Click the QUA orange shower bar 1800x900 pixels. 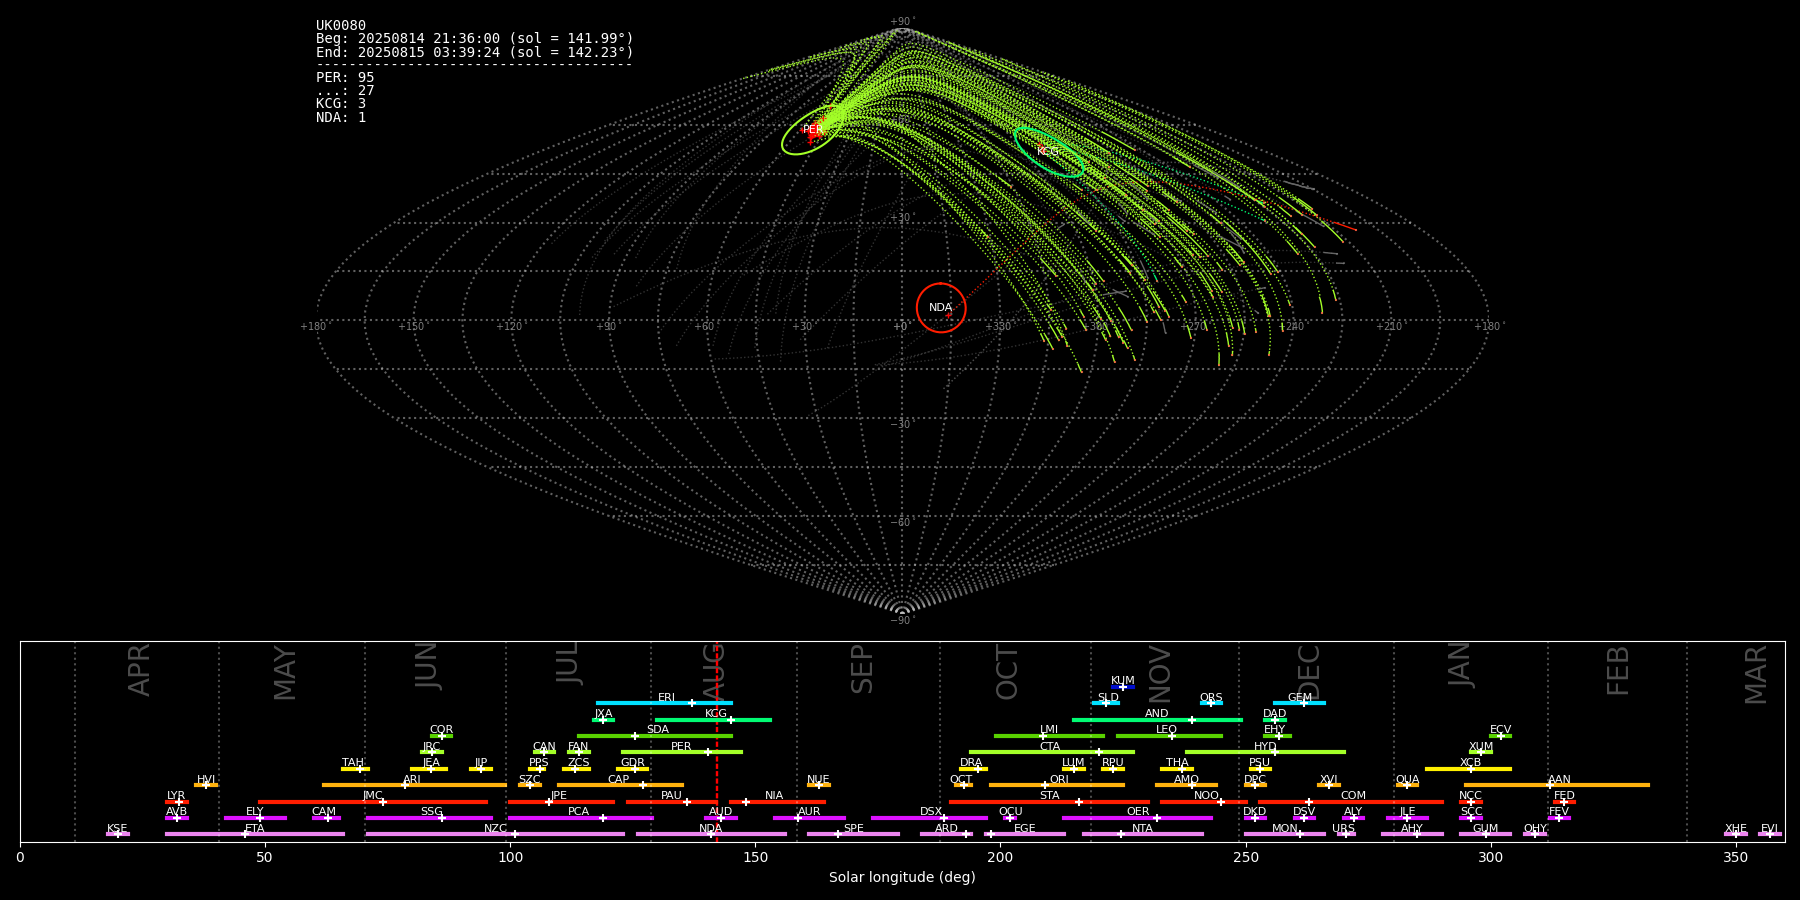[x=1407, y=785]
